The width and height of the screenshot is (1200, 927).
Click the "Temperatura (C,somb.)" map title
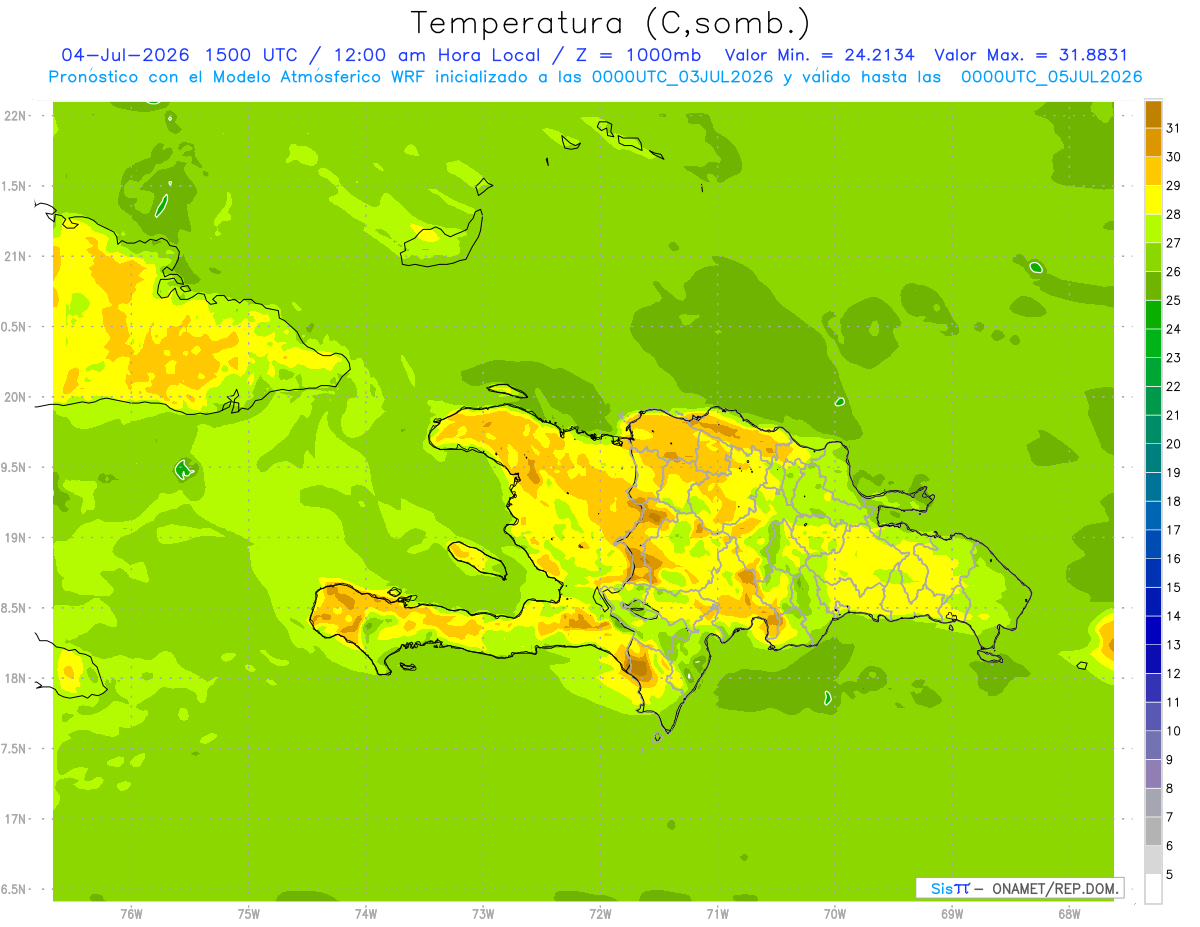tap(610, 22)
